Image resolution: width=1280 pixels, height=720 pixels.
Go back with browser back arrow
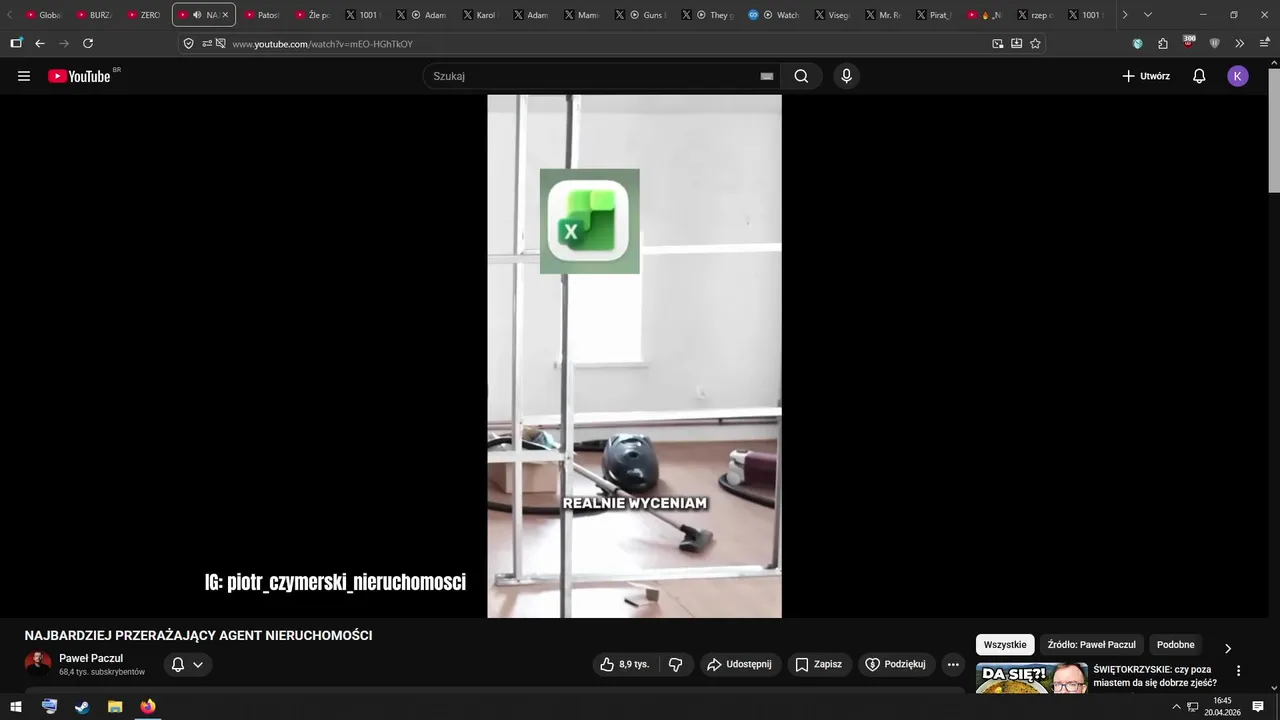coord(40,44)
